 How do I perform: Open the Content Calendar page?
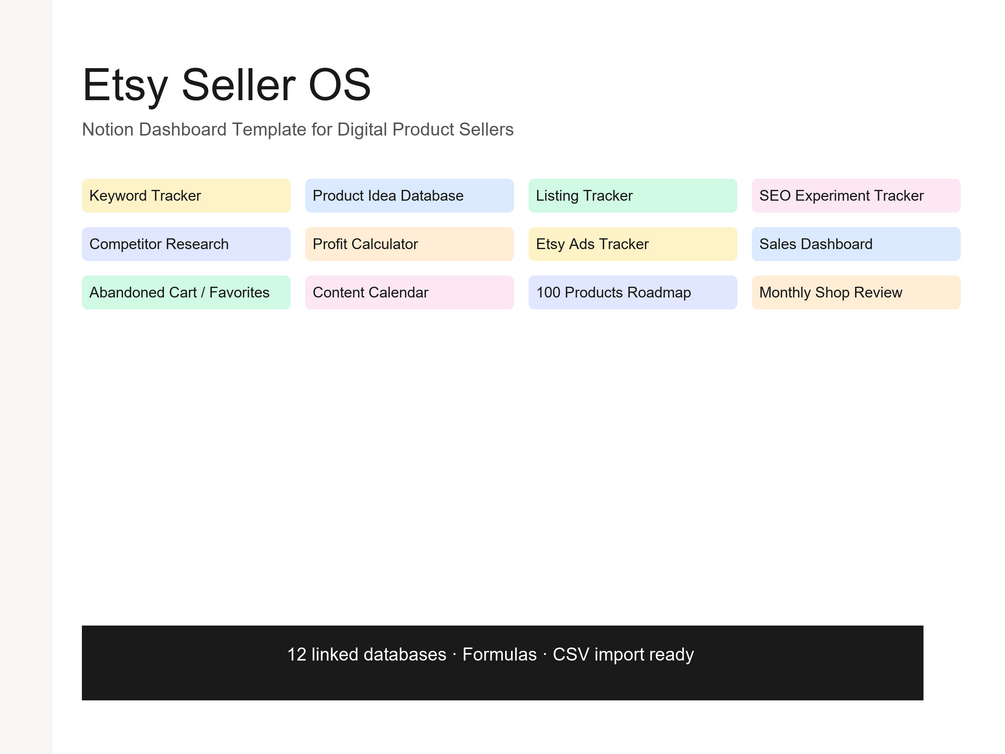click(409, 292)
